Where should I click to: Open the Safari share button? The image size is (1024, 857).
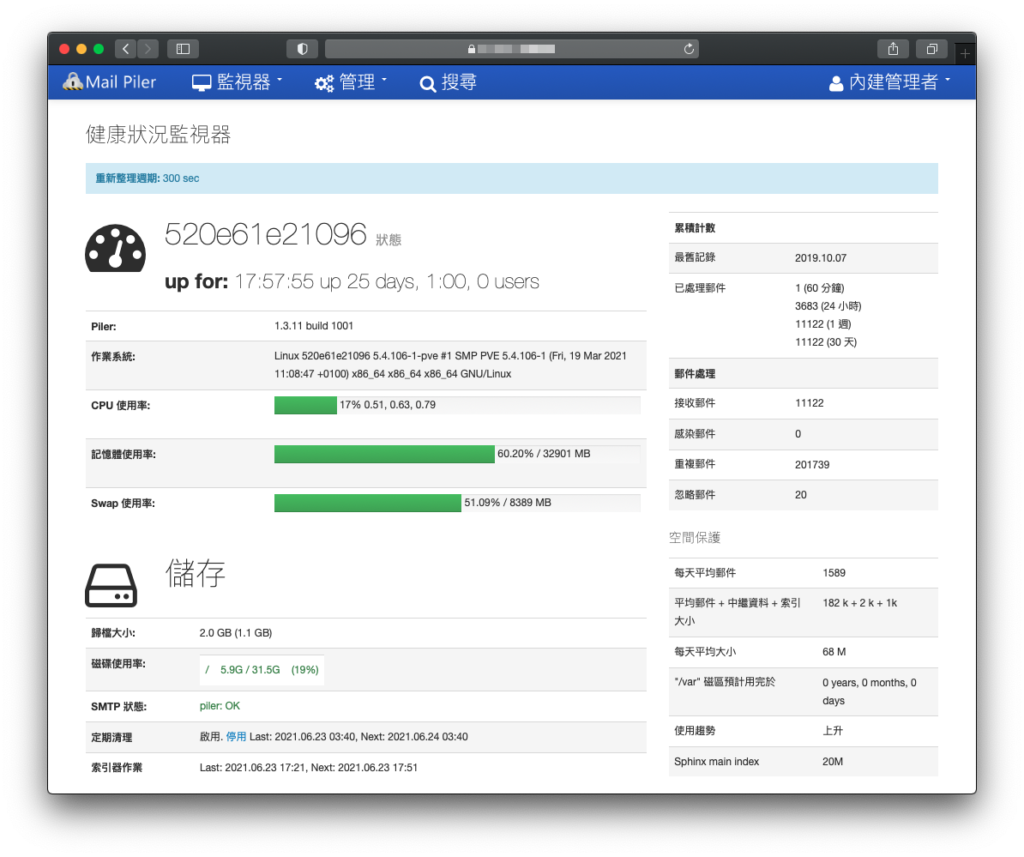coord(893,49)
